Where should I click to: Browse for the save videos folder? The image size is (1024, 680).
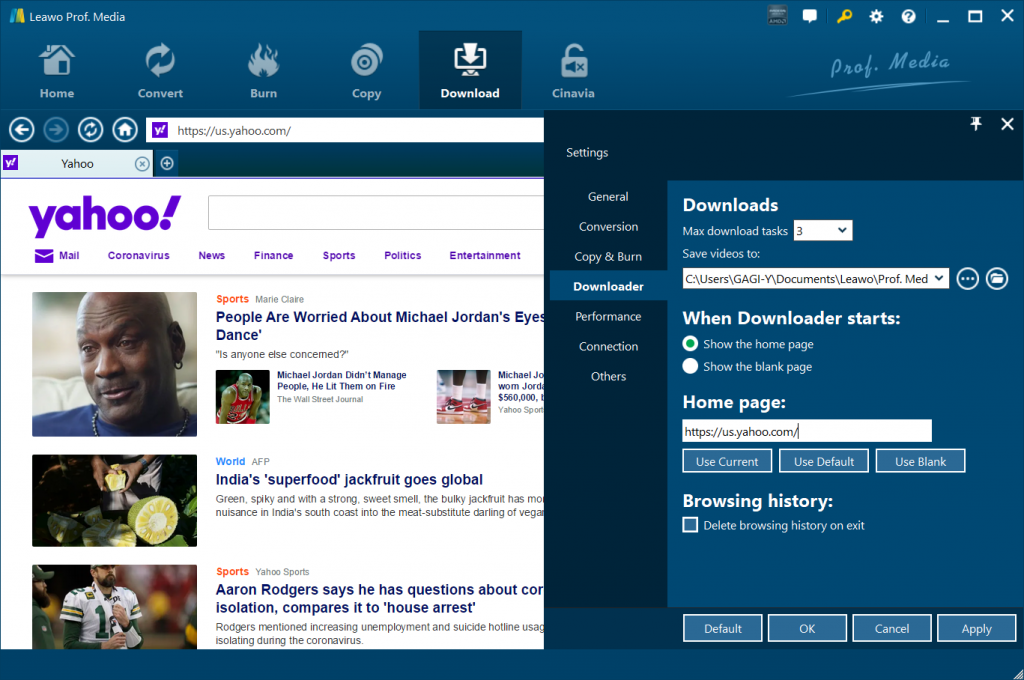pos(967,279)
